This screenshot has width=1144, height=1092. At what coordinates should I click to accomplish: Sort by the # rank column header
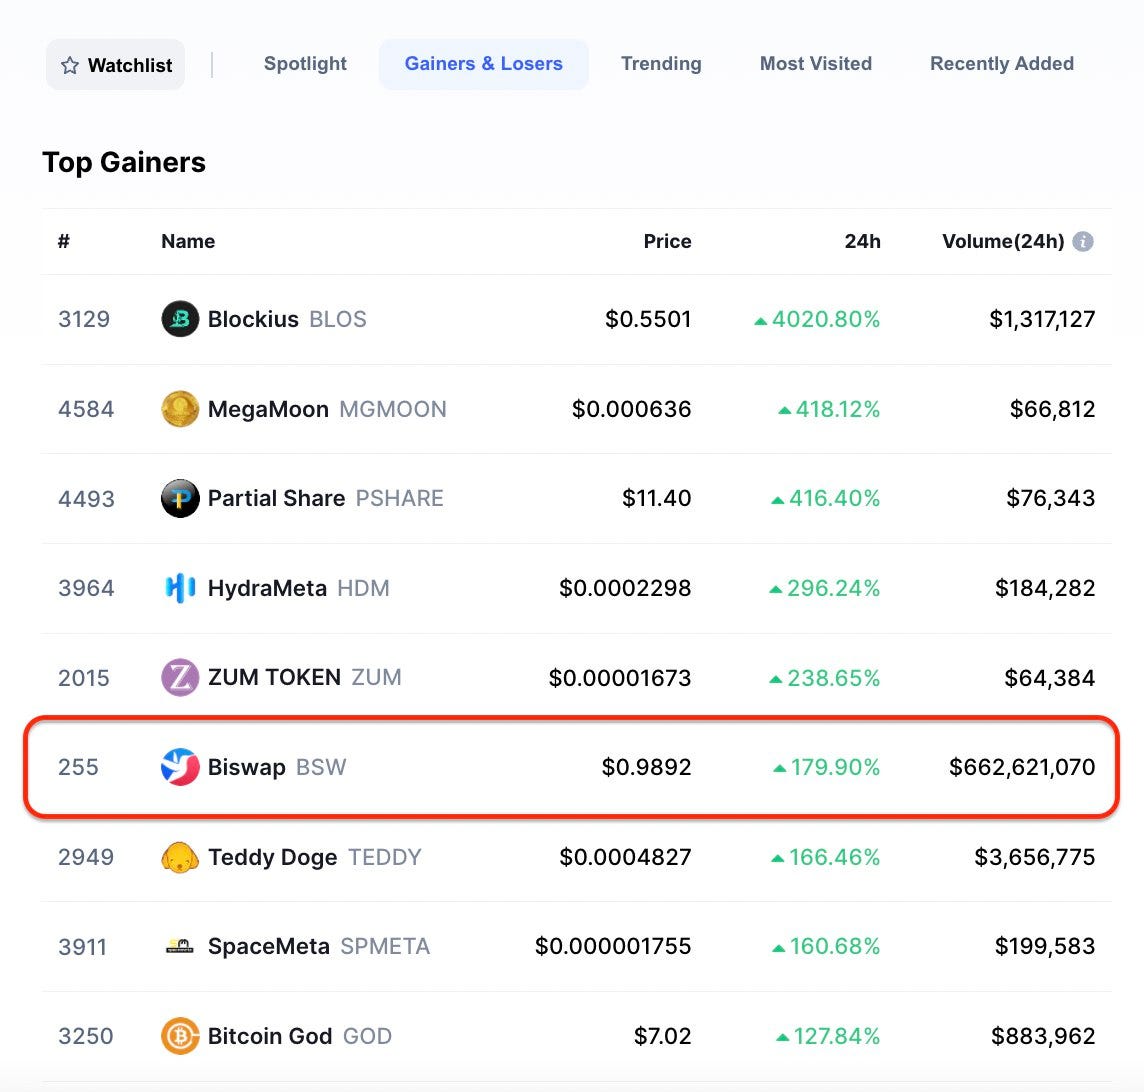(64, 241)
